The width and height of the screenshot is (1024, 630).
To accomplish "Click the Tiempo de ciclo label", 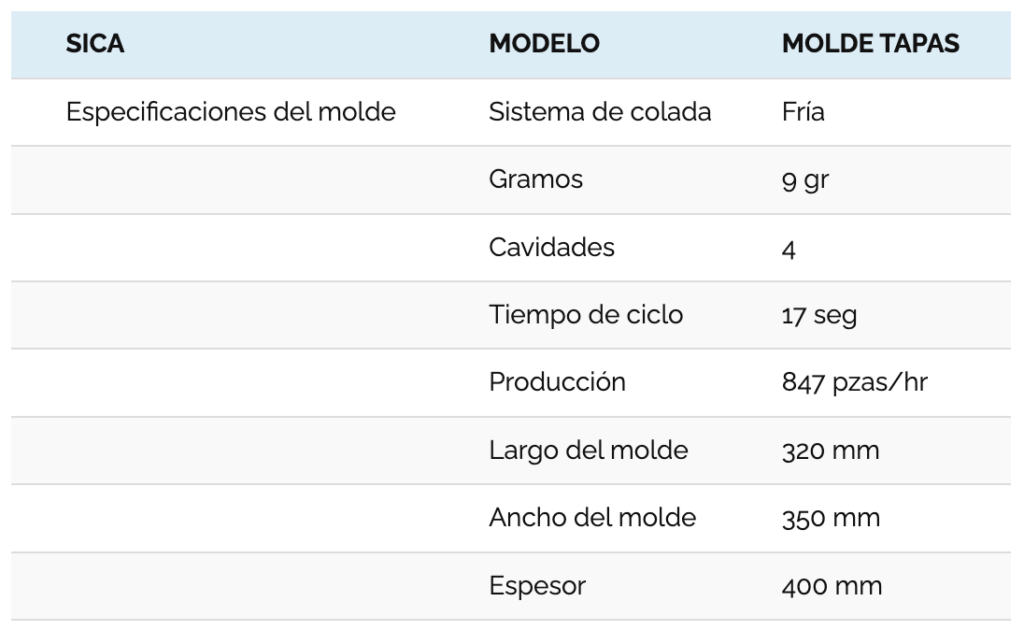I will (586, 315).
